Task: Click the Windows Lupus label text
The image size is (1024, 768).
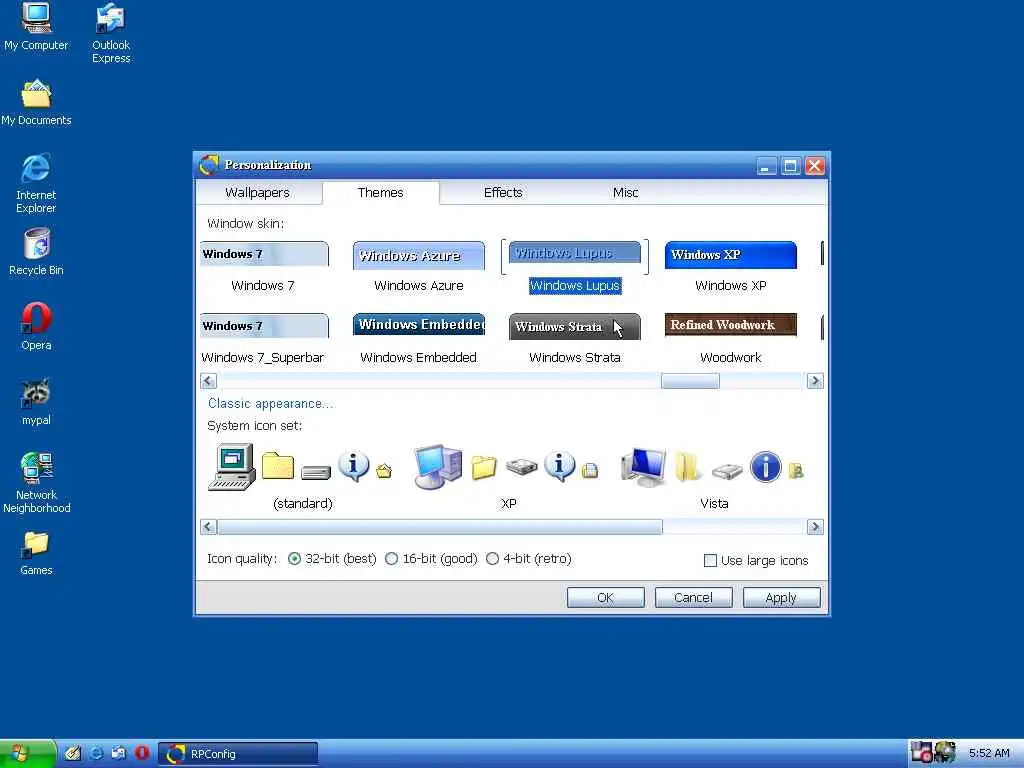Action: [x=575, y=286]
